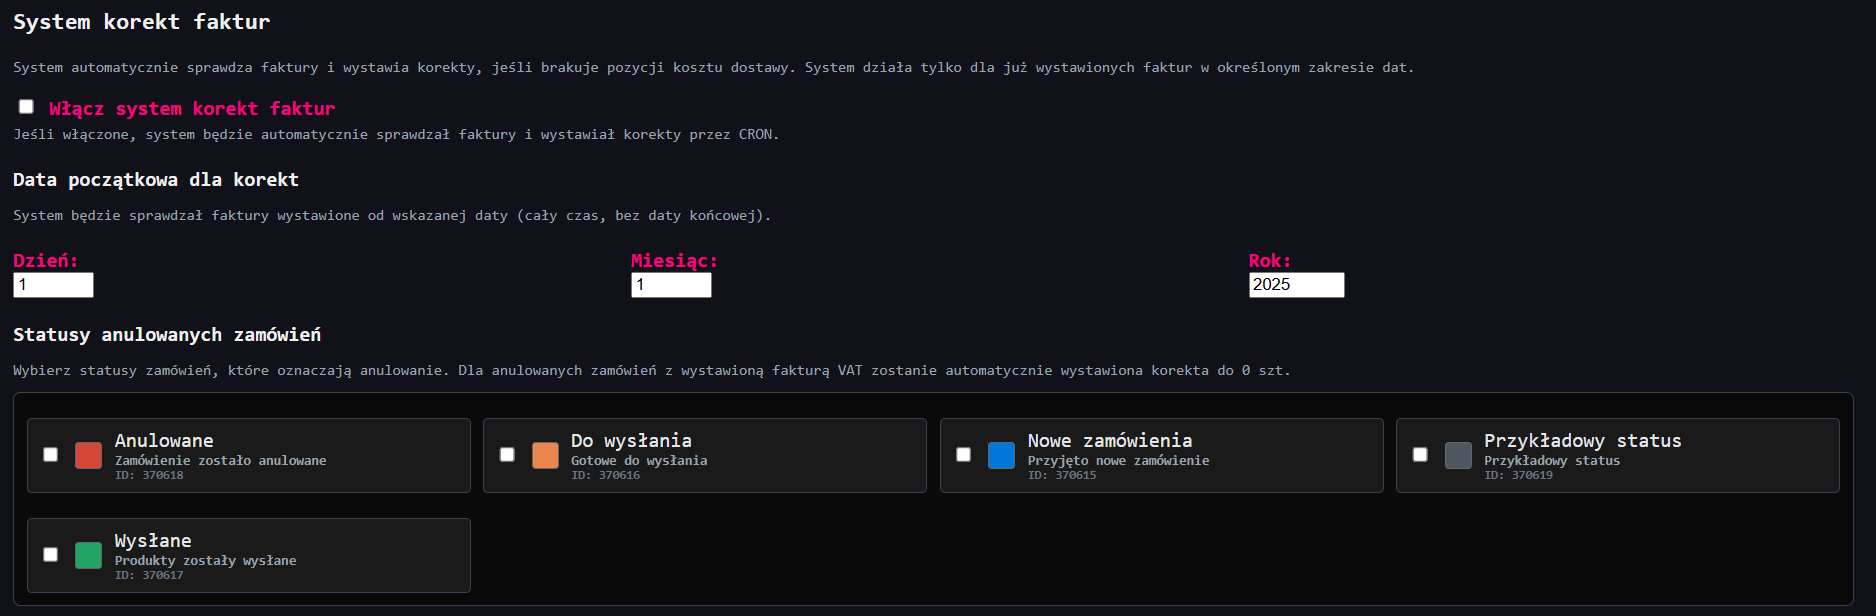Select the Rok field showing 2025

point(1296,285)
